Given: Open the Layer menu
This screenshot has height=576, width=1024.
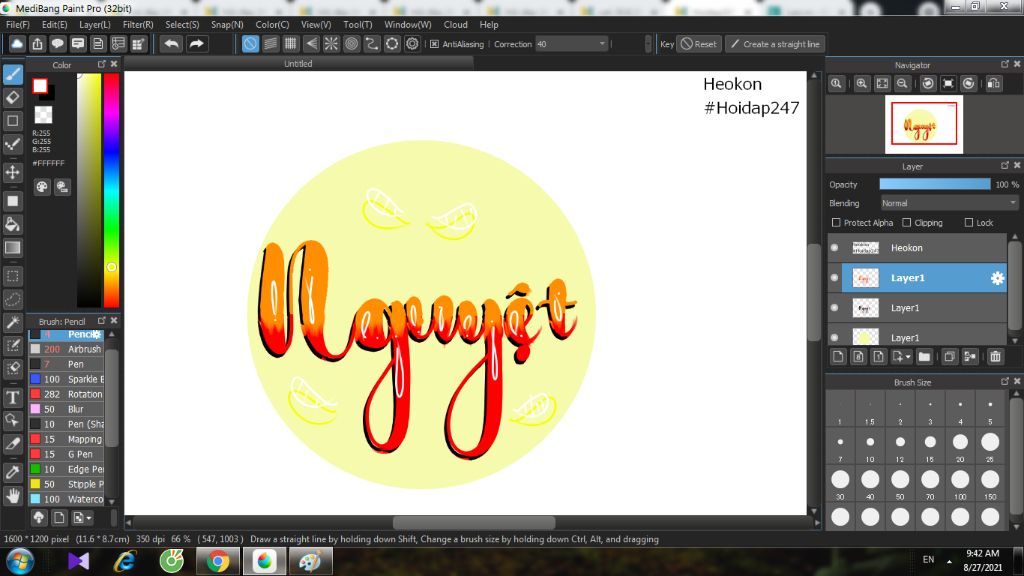Looking at the screenshot, I should tap(95, 24).
